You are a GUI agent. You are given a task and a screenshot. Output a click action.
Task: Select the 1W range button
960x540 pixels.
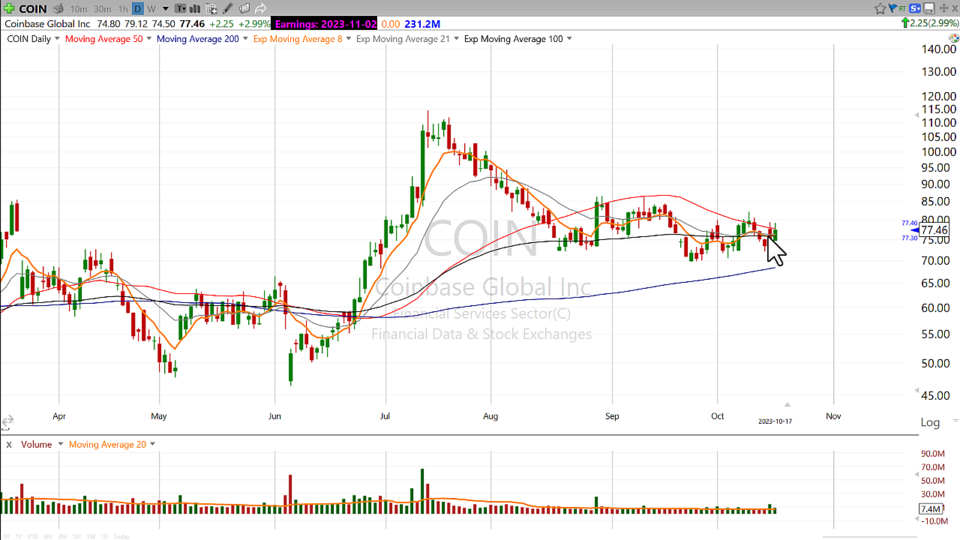tap(91, 537)
